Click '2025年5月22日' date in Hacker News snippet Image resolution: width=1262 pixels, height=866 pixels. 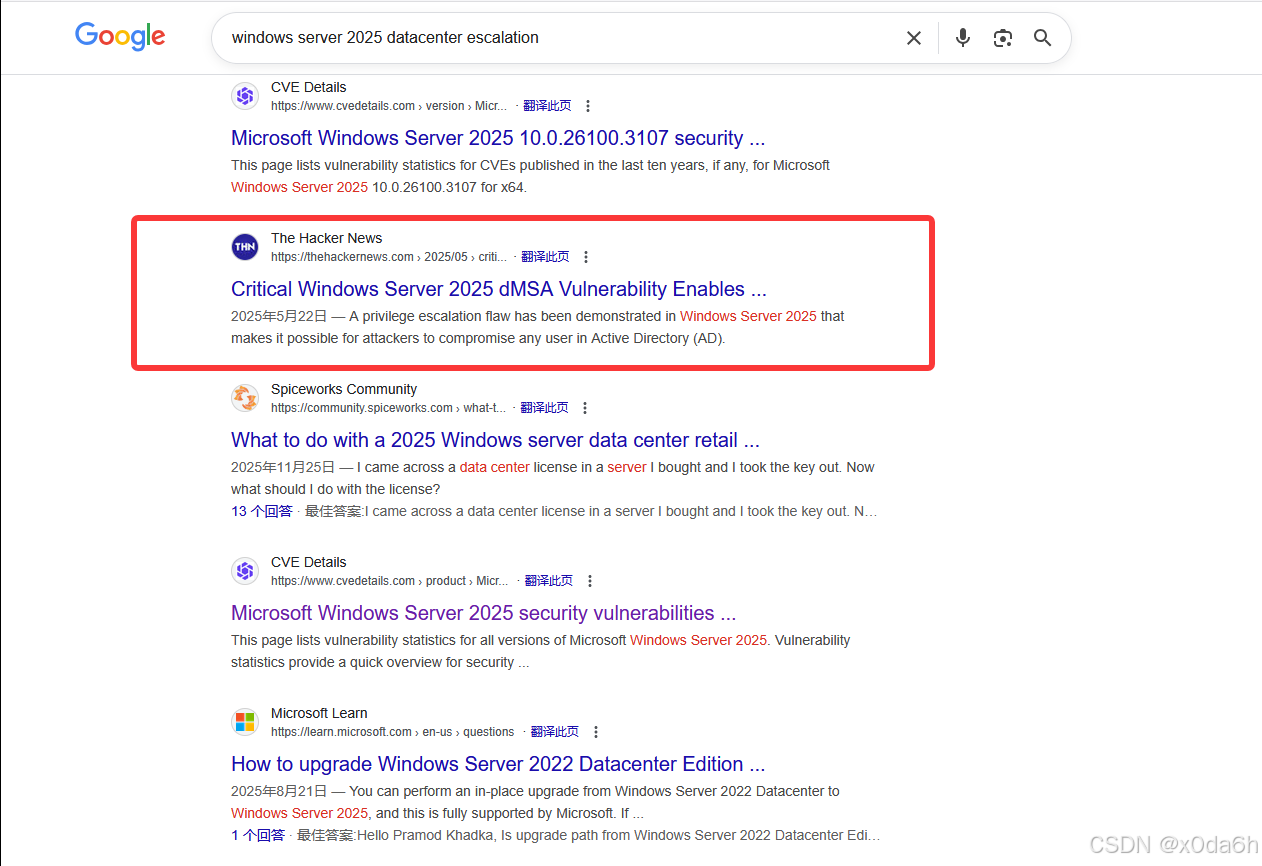coord(279,316)
